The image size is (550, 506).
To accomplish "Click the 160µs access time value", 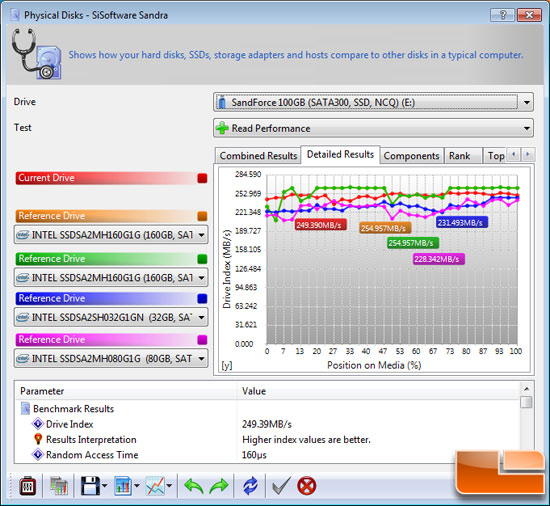I will 254,455.
